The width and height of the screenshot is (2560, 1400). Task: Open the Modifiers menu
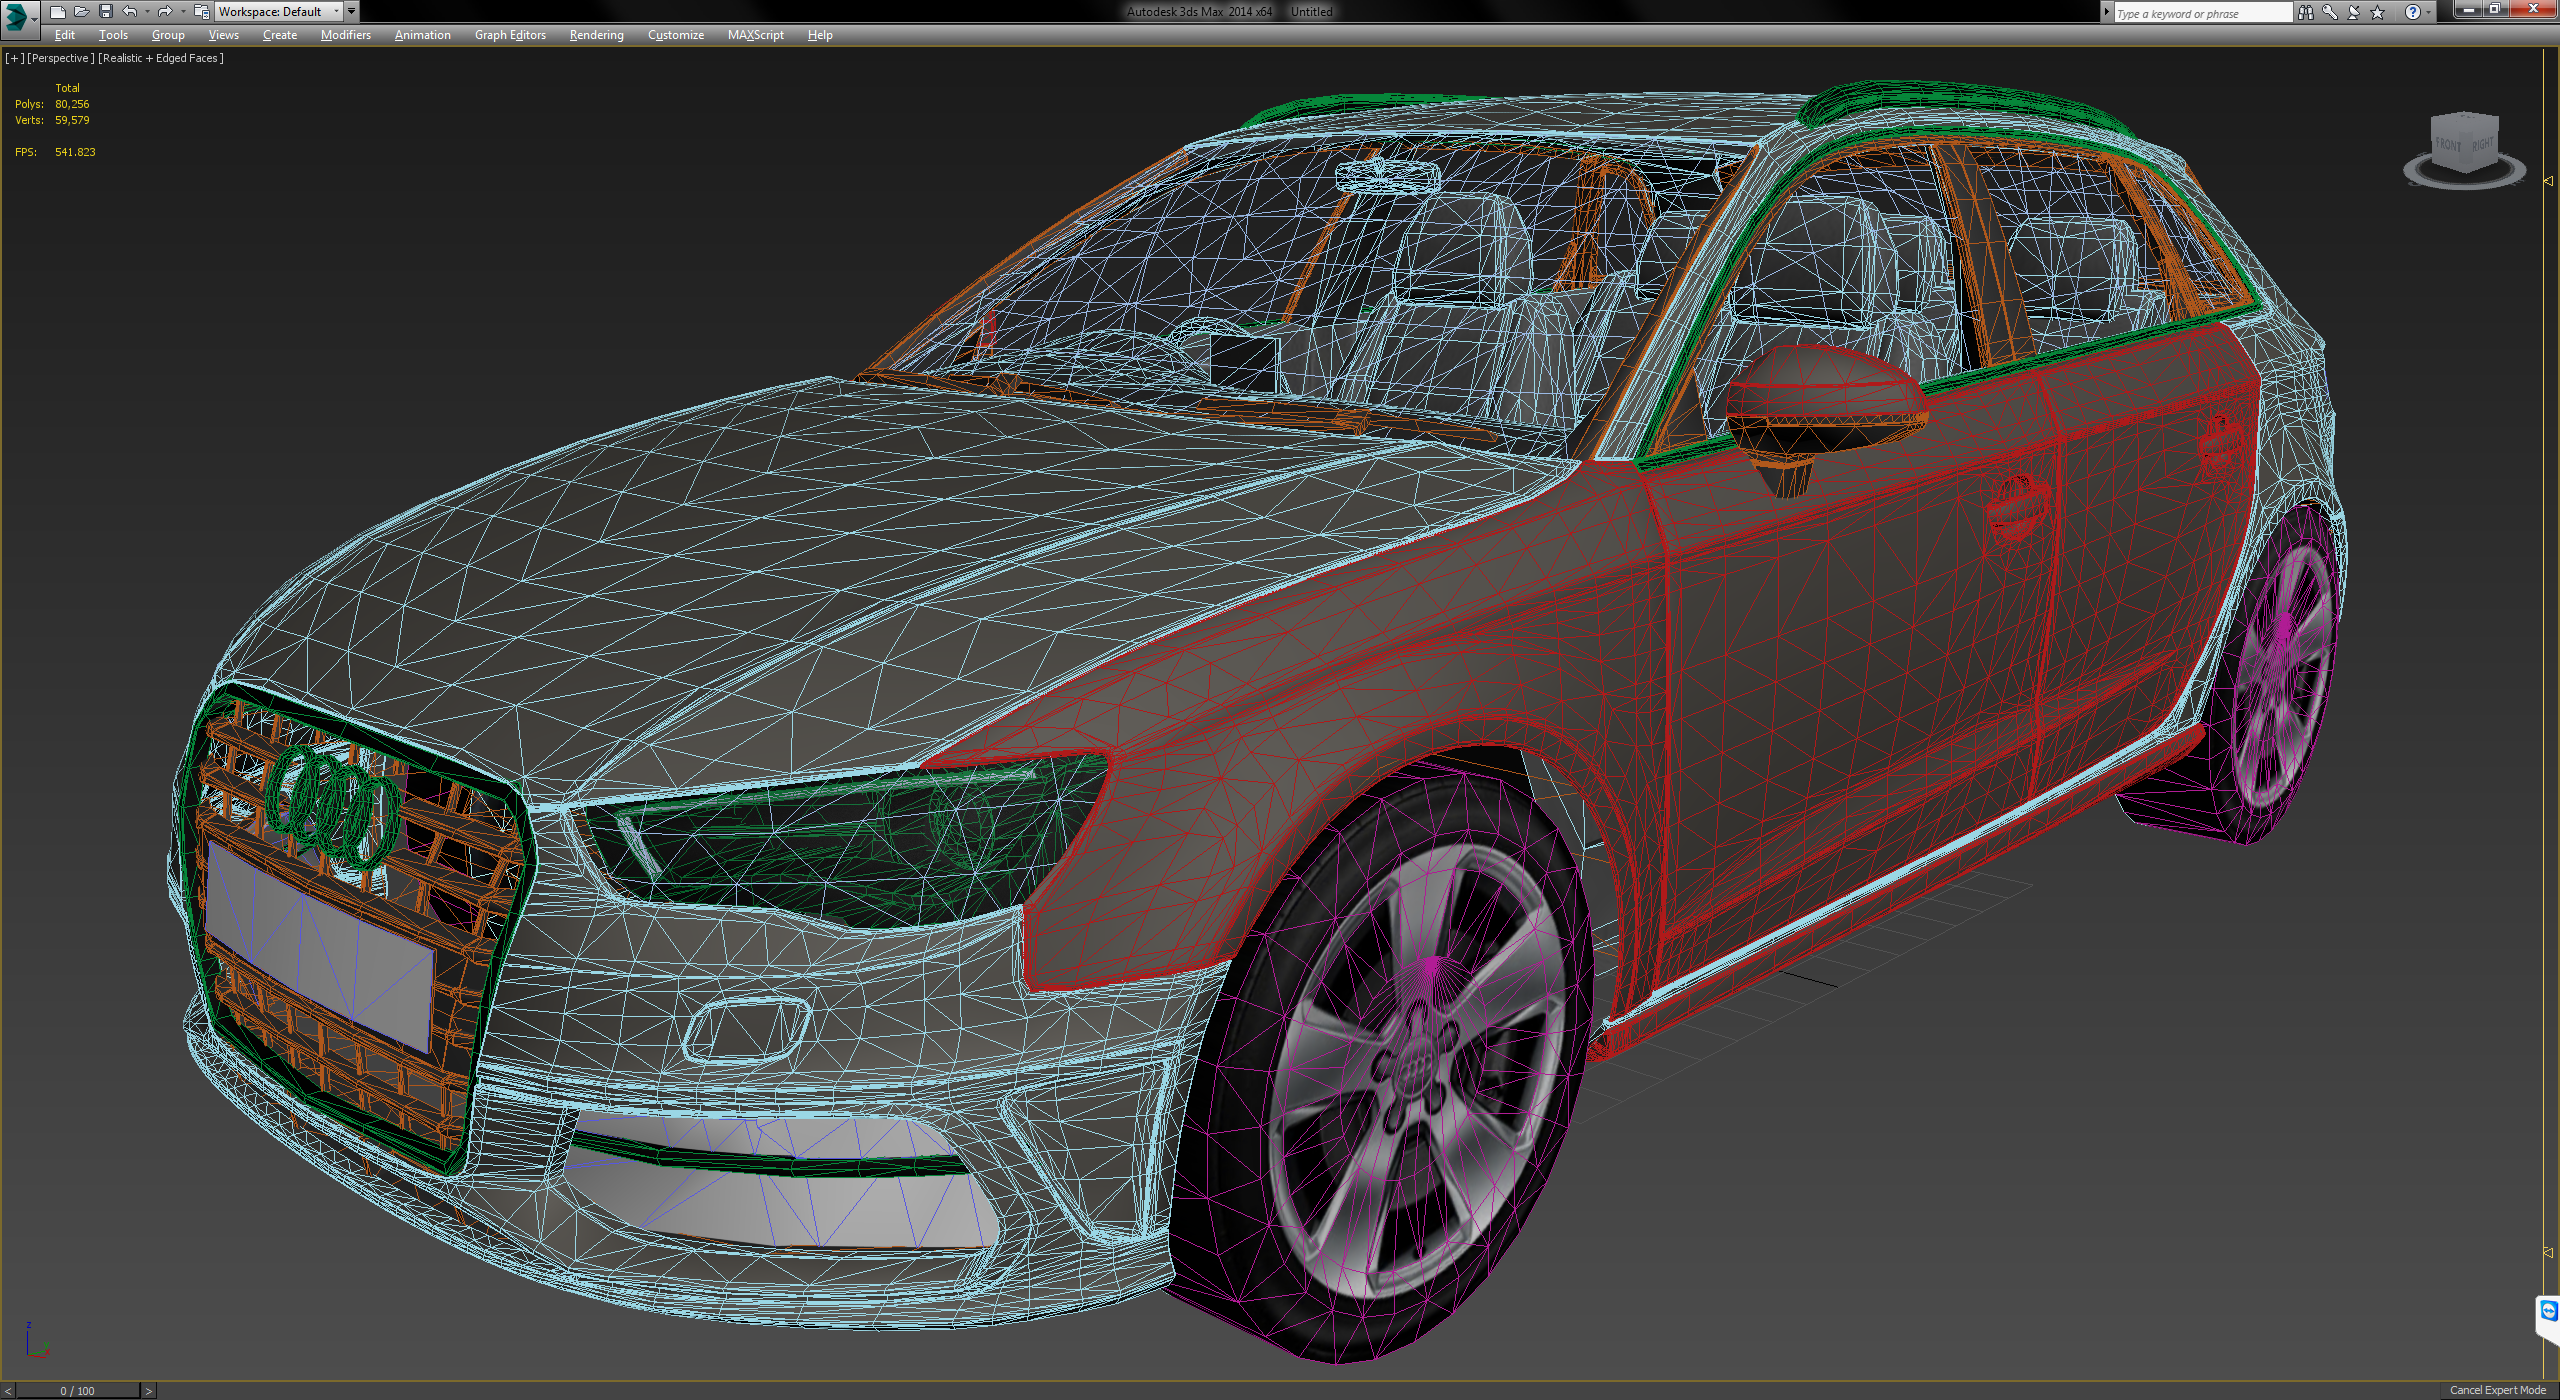344,34
